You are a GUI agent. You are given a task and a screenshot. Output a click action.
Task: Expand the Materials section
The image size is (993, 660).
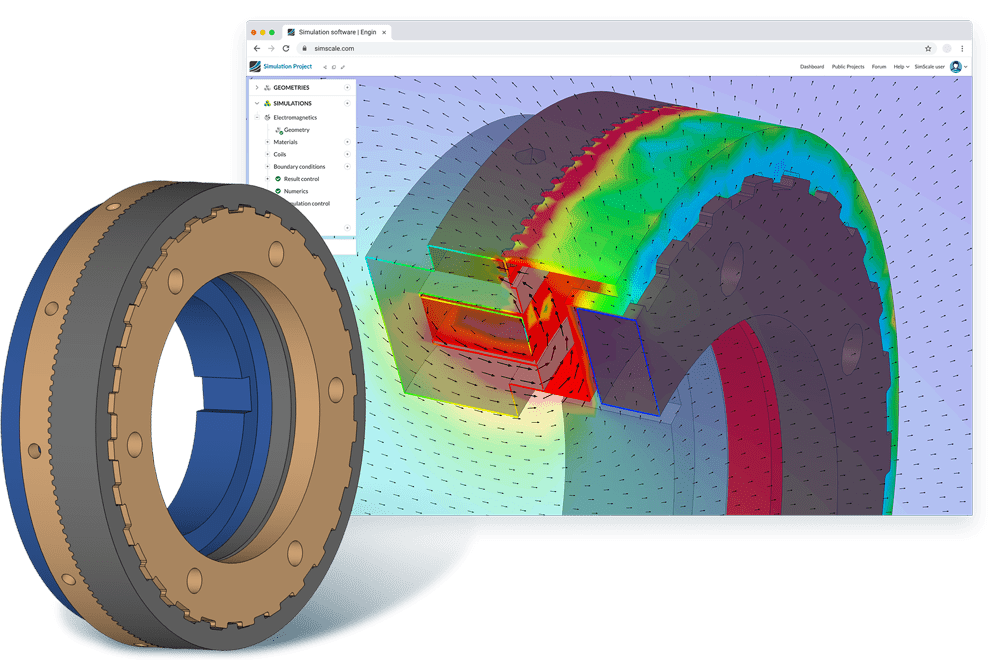(x=266, y=142)
